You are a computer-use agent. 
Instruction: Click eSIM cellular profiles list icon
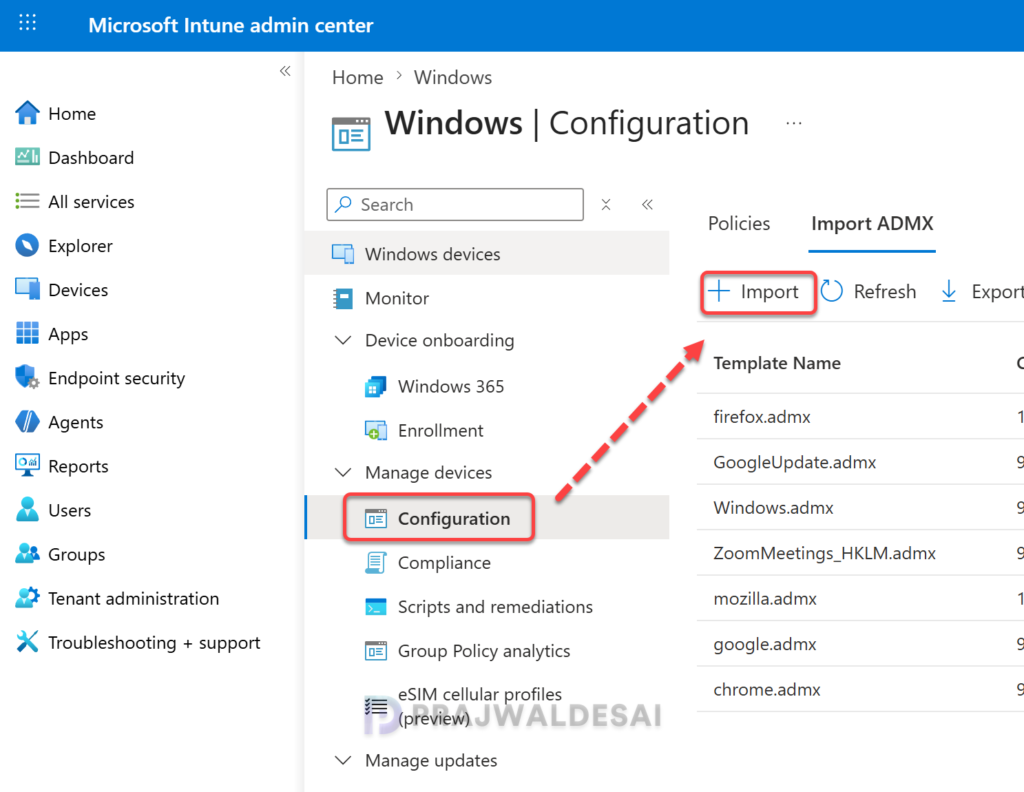pos(376,706)
